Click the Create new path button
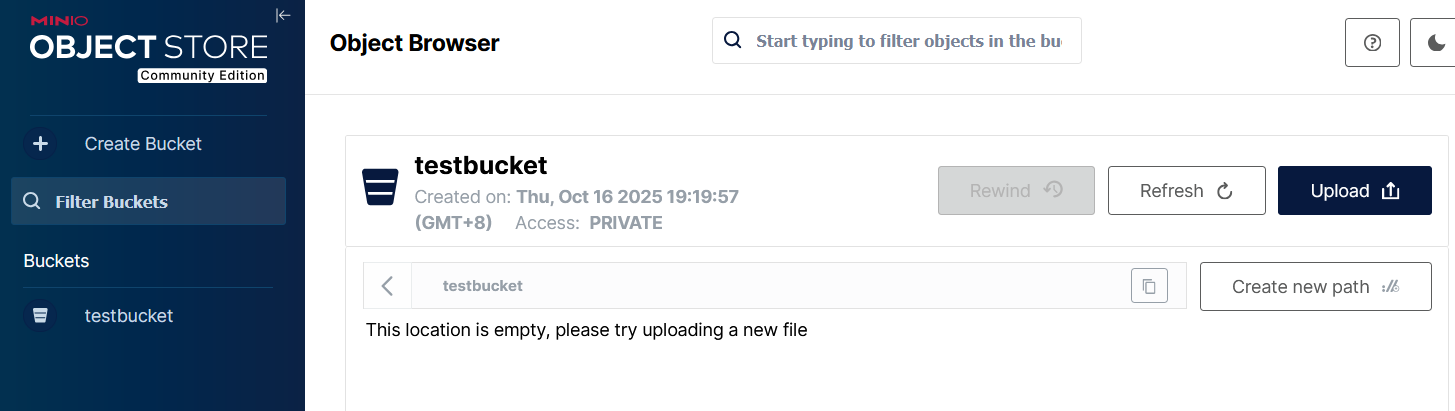Screen dimensions: 1455x411 (x=1315, y=287)
